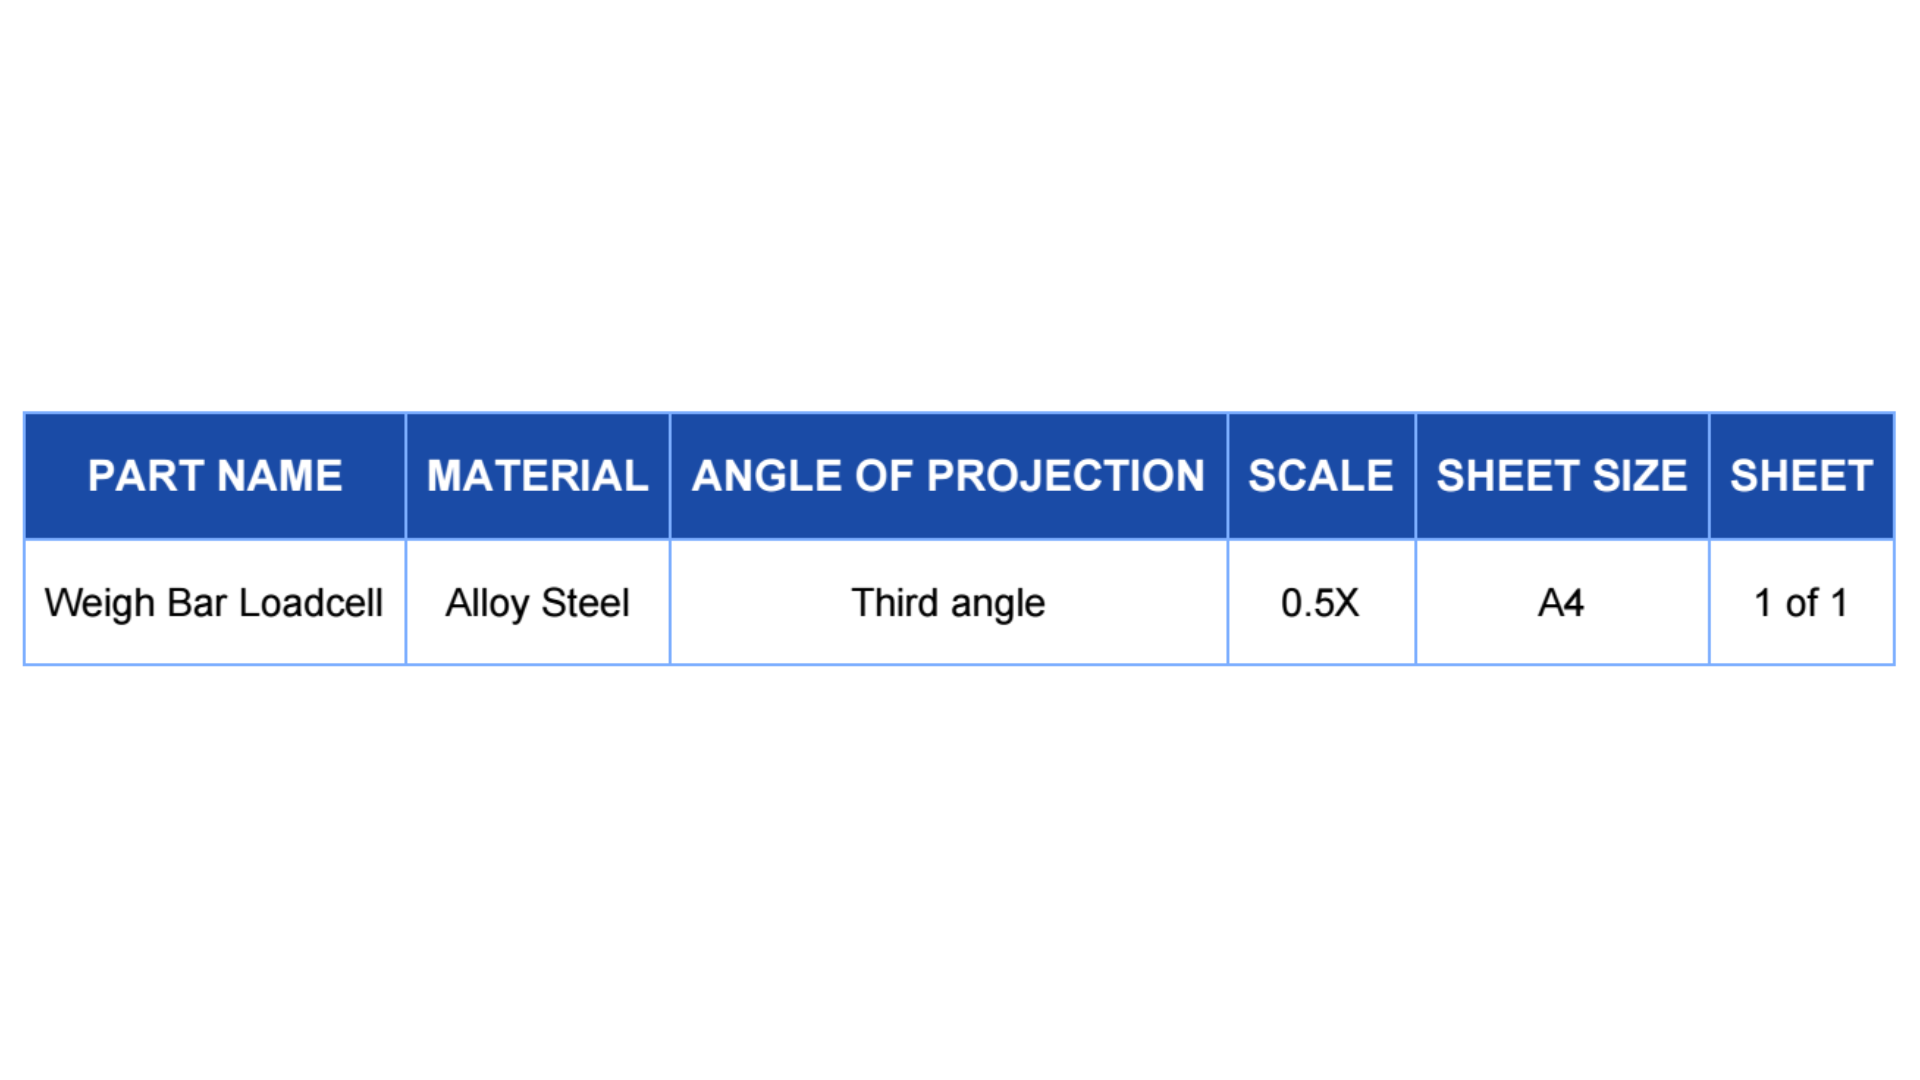Click the Weigh Bar Loadcell cell
The height and width of the screenshot is (1080, 1920).
214,603
